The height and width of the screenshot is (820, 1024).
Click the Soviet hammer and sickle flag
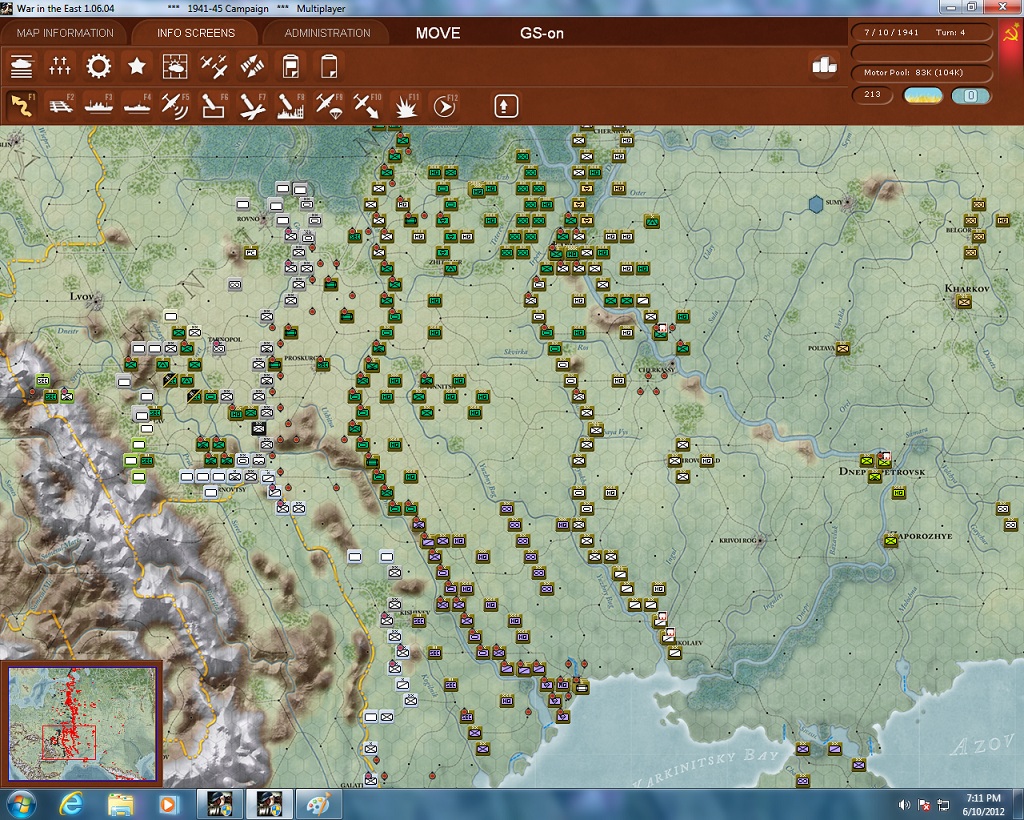pyautogui.click(x=1010, y=33)
